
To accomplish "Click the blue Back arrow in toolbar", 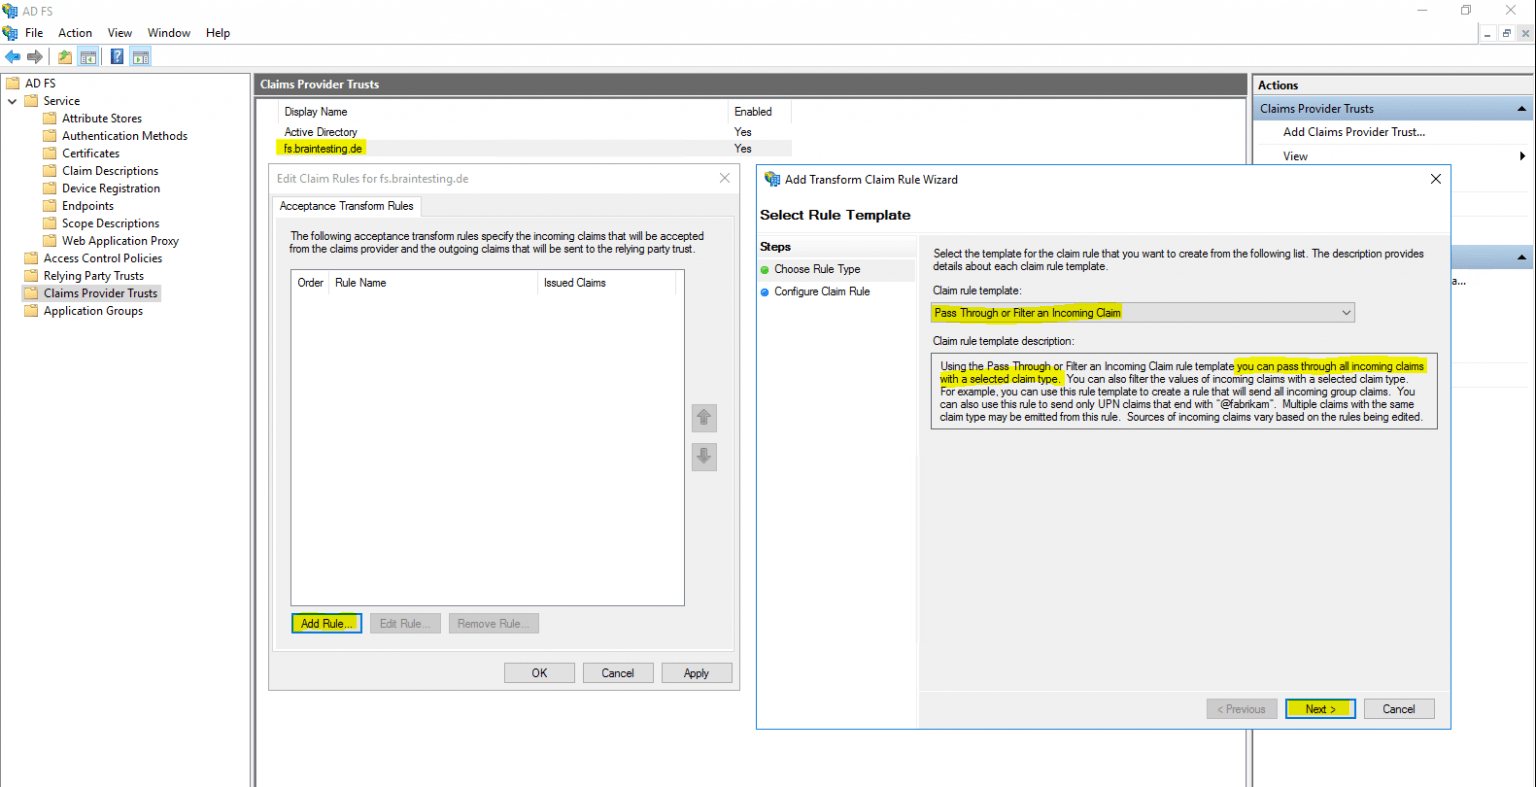I will point(13,57).
